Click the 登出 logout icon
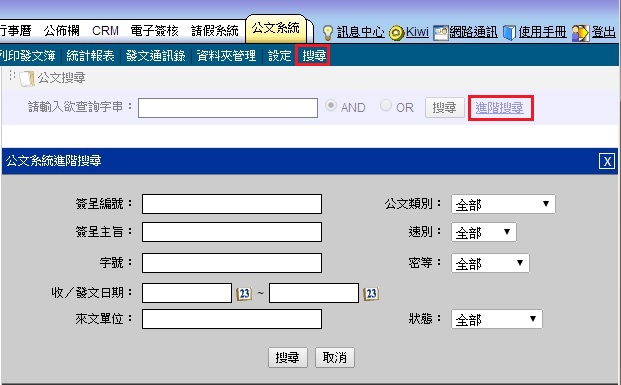 581,33
